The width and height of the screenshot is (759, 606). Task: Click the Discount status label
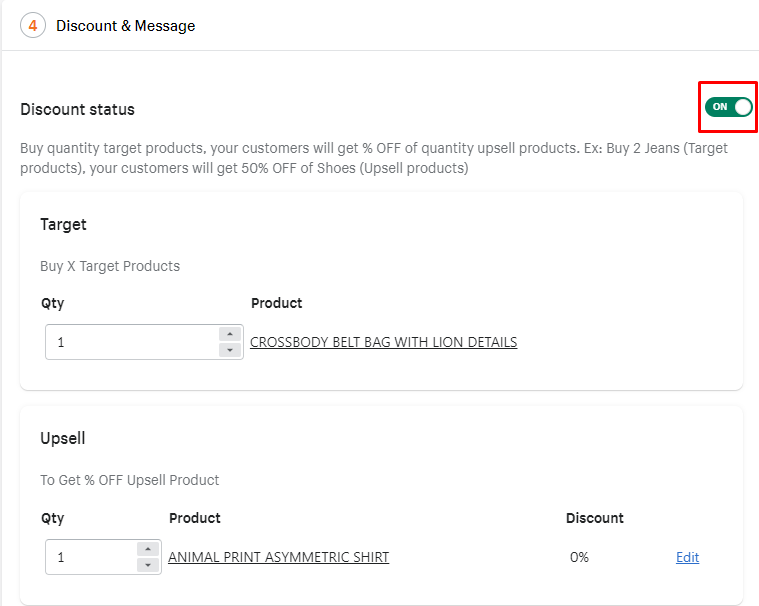coord(77,109)
